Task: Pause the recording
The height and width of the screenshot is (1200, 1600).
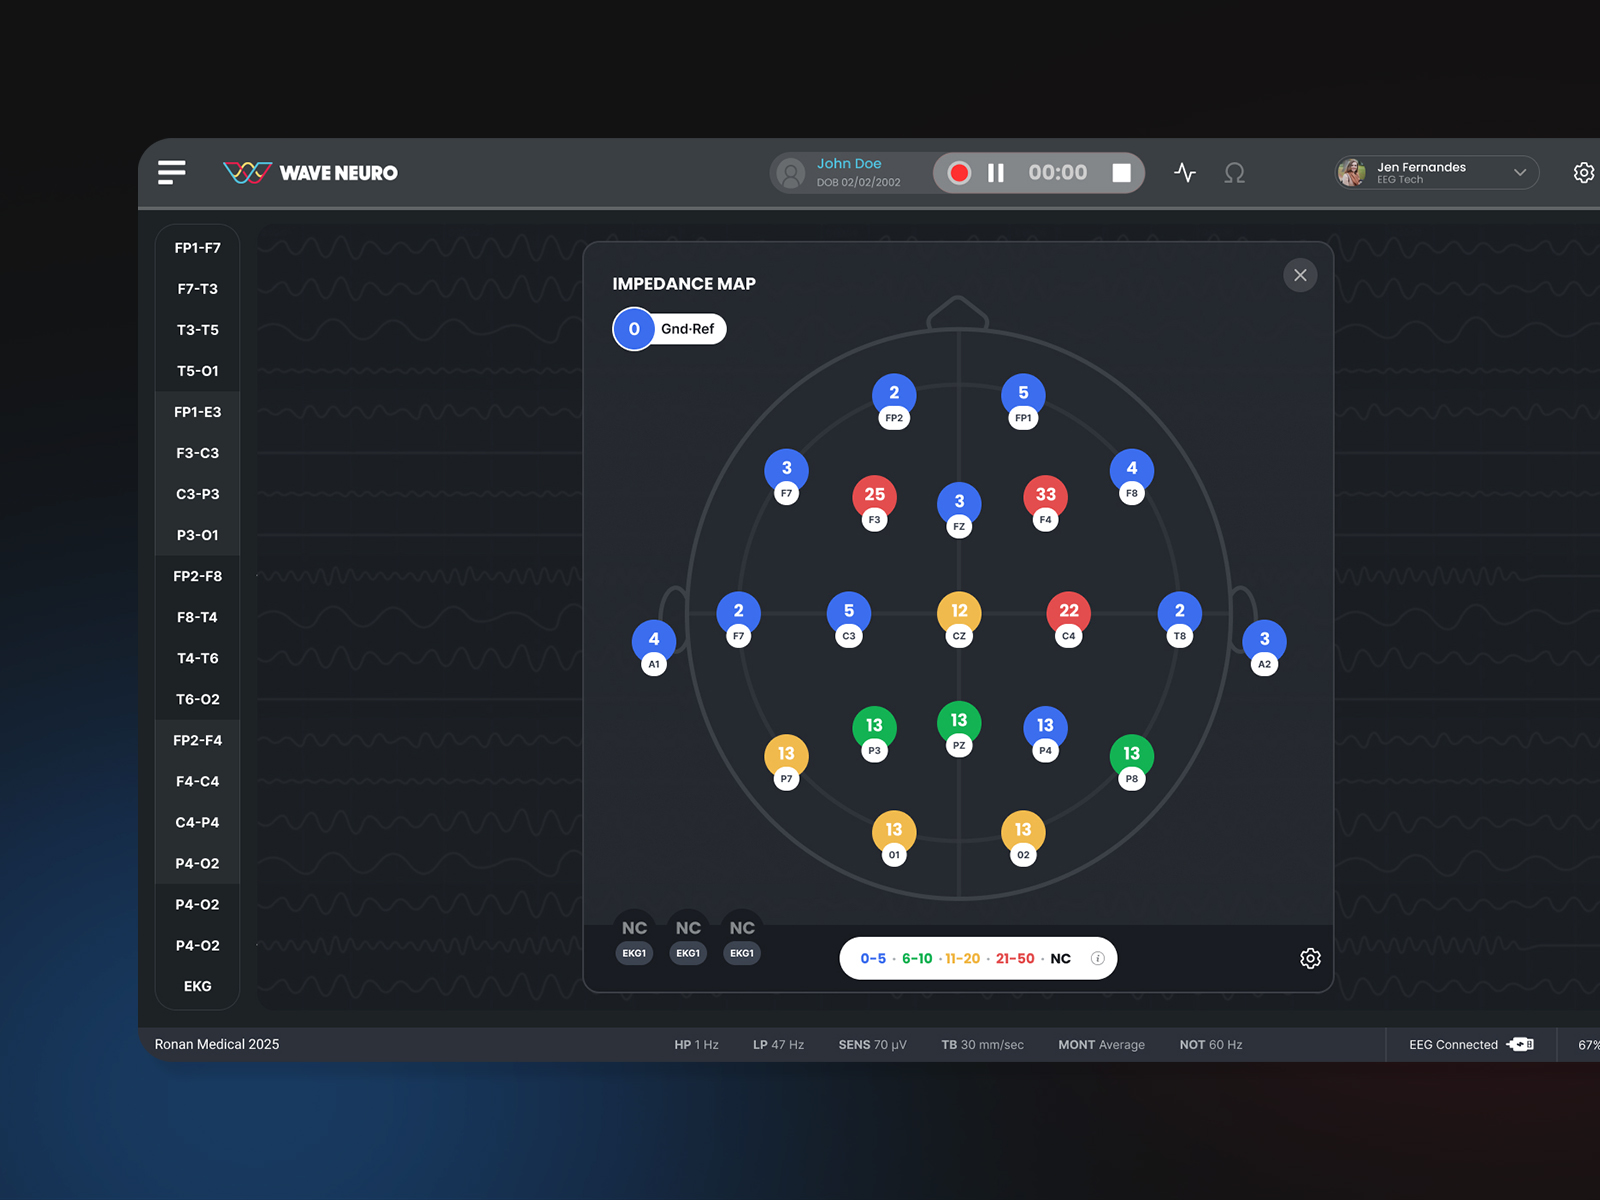Action: 996,173
